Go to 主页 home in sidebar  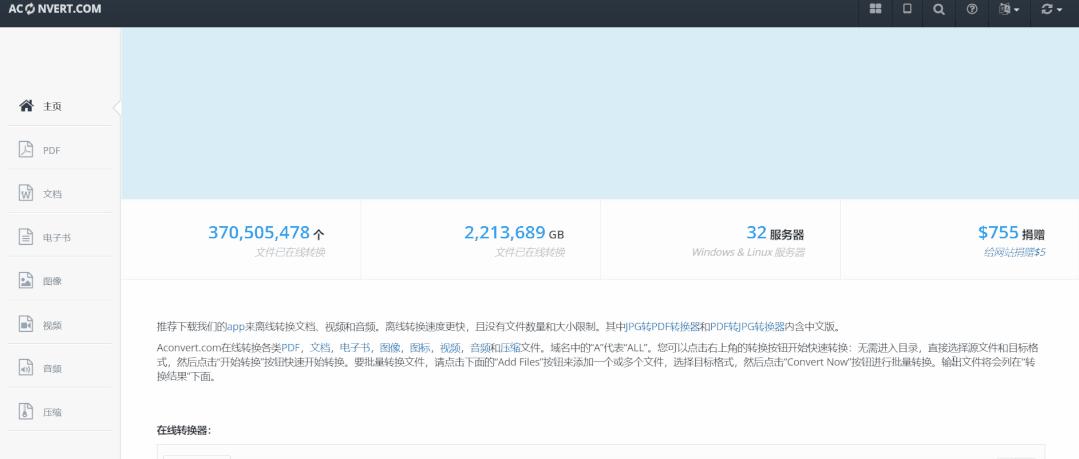tap(52, 106)
